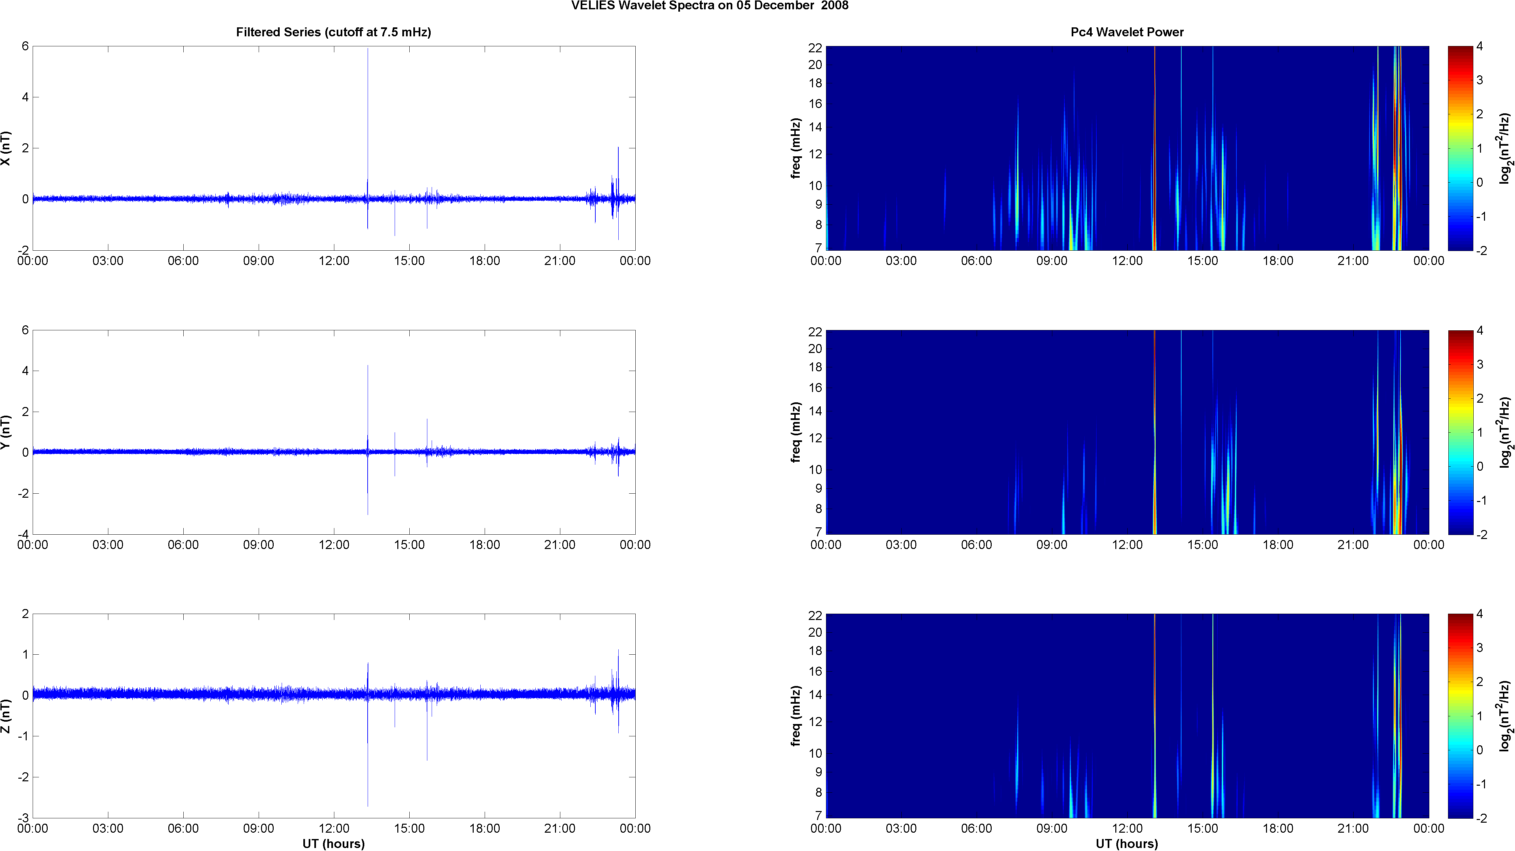
Task: Click the Pc4 Wavelet Power heading
Action: tap(1126, 32)
